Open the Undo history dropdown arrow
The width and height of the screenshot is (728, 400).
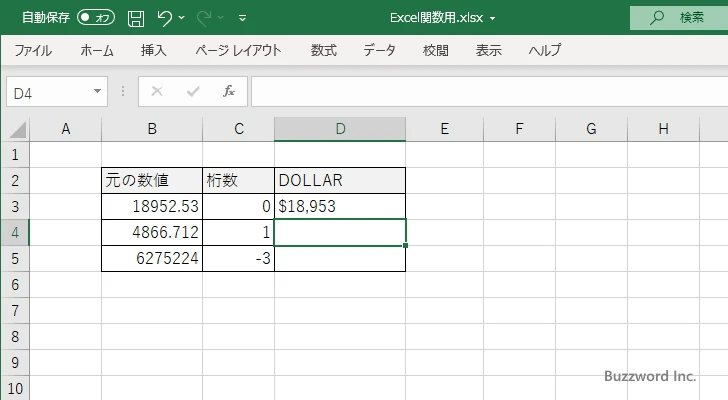click(x=182, y=18)
